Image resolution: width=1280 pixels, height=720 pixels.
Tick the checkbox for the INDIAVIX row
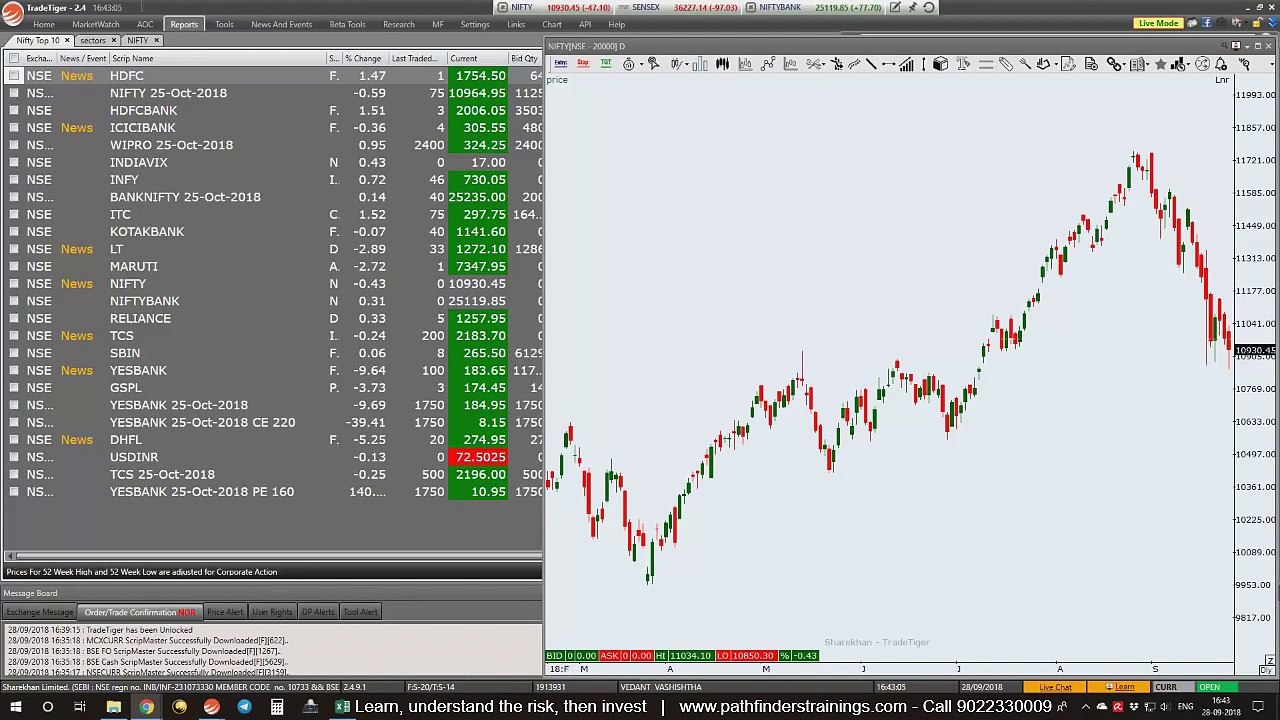(14, 162)
